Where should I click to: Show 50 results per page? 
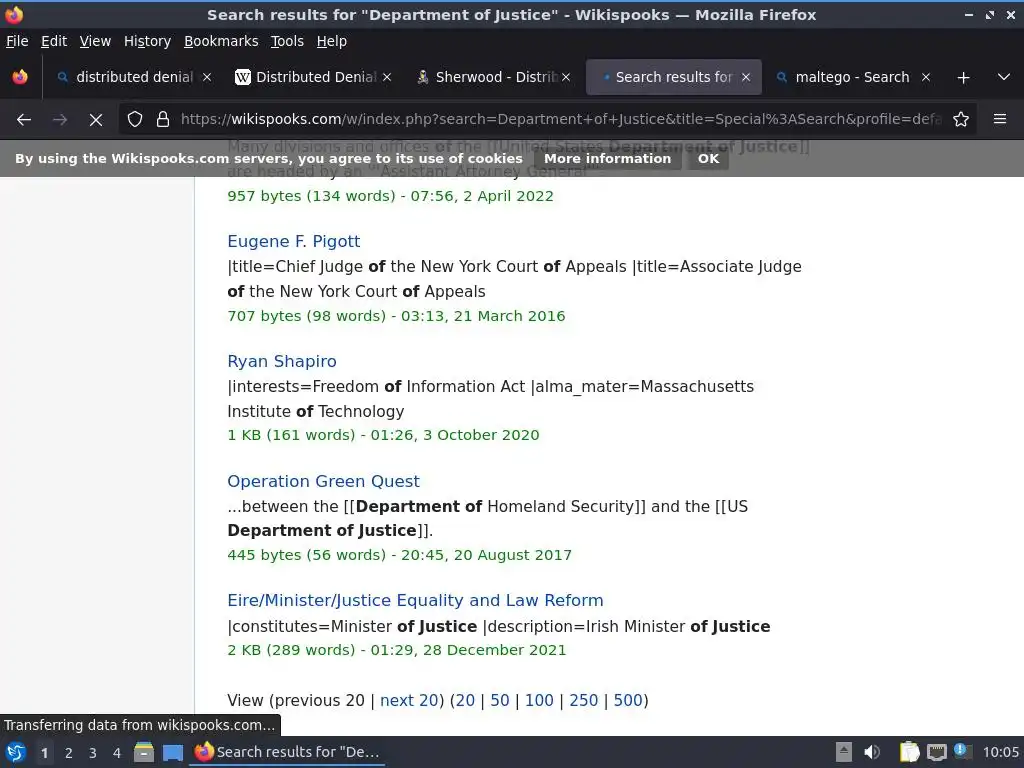tap(500, 700)
